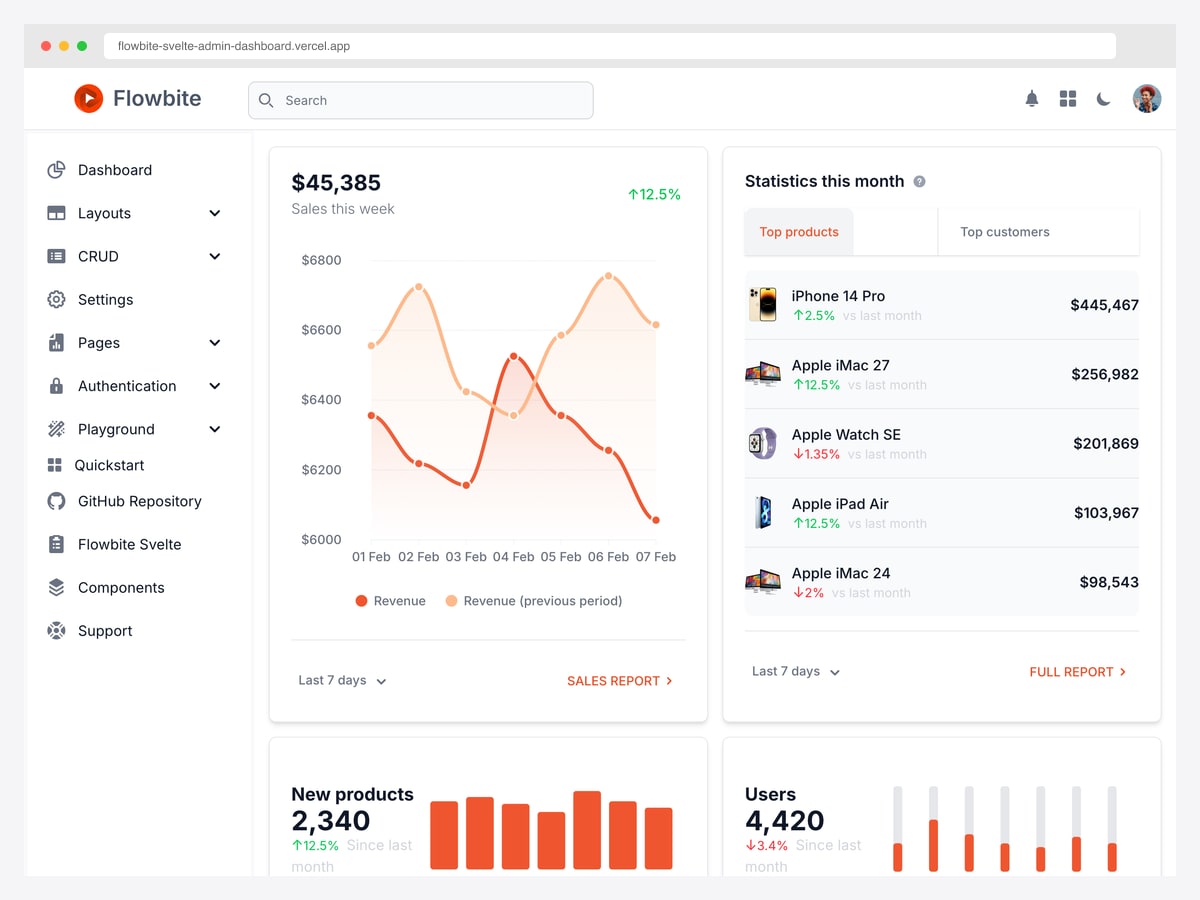Click the Flowbite logo icon
Image resolution: width=1200 pixels, height=900 pixels.
click(88, 98)
